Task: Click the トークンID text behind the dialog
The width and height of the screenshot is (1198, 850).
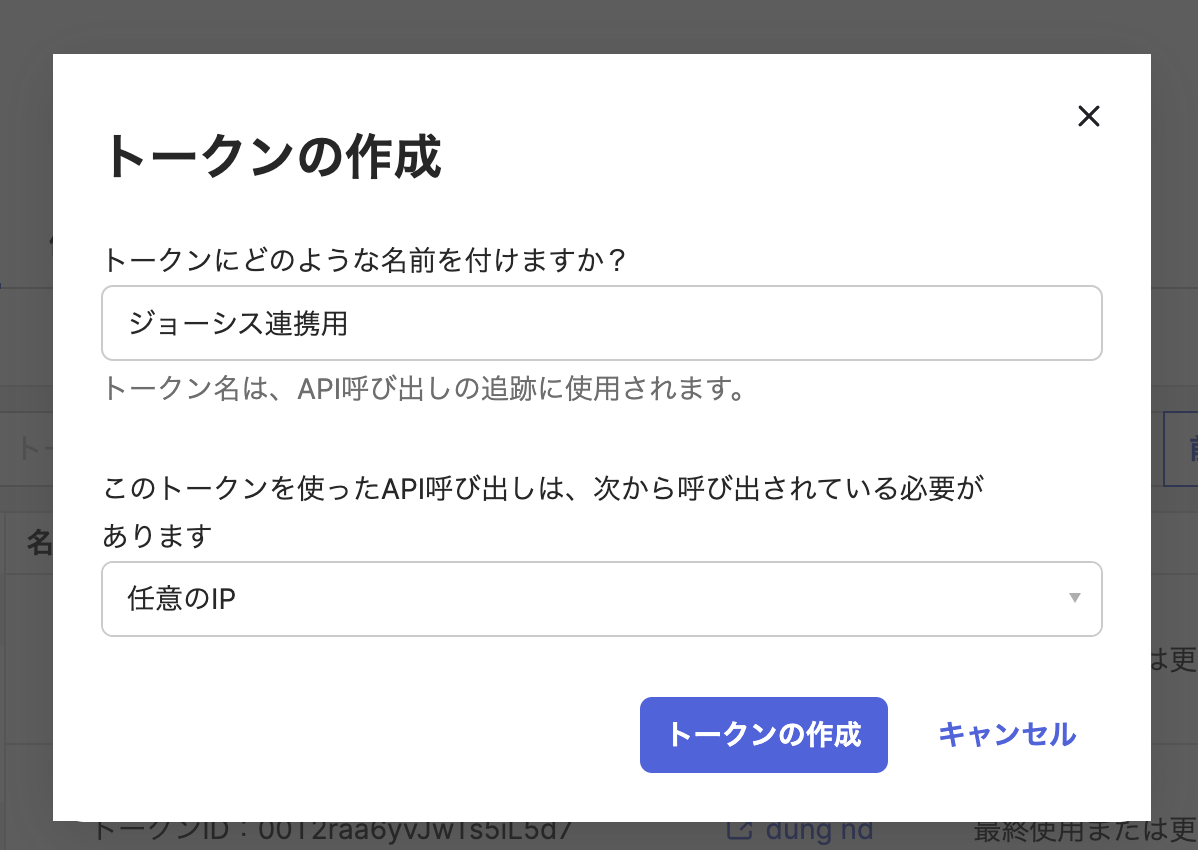Action: pyautogui.click(x=330, y=832)
